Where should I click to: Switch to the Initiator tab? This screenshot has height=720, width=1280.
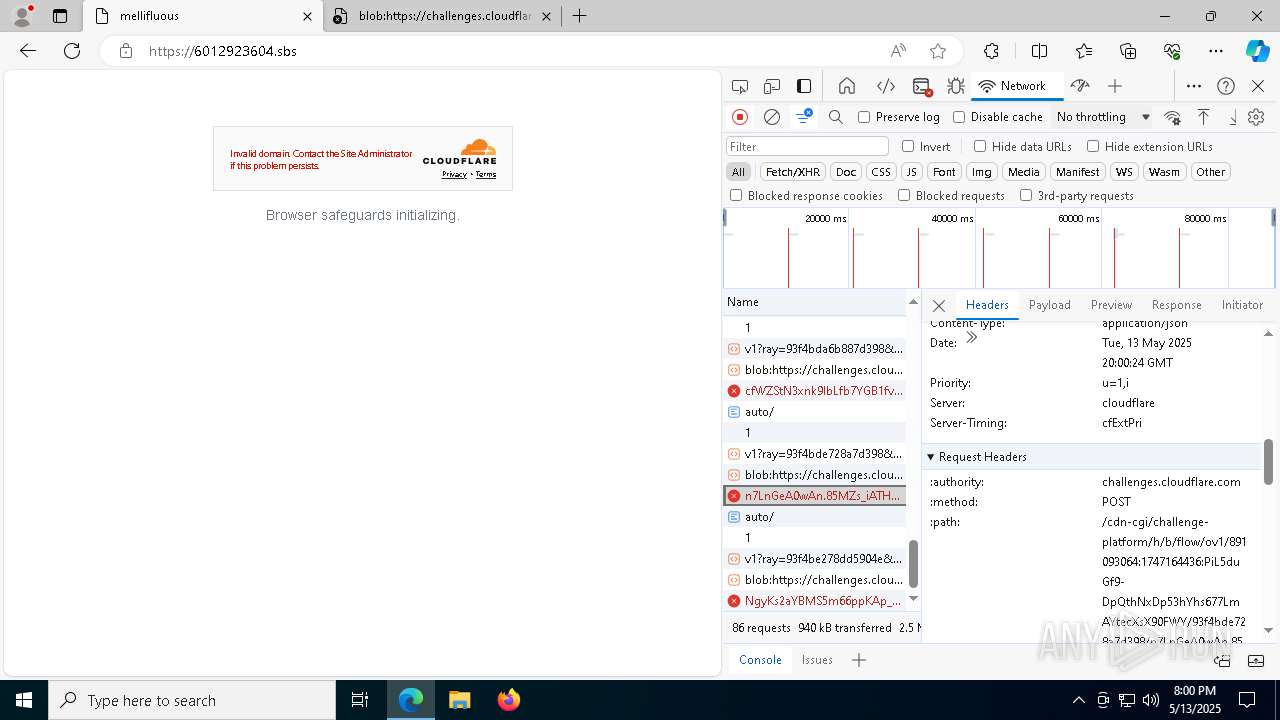[1242, 305]
